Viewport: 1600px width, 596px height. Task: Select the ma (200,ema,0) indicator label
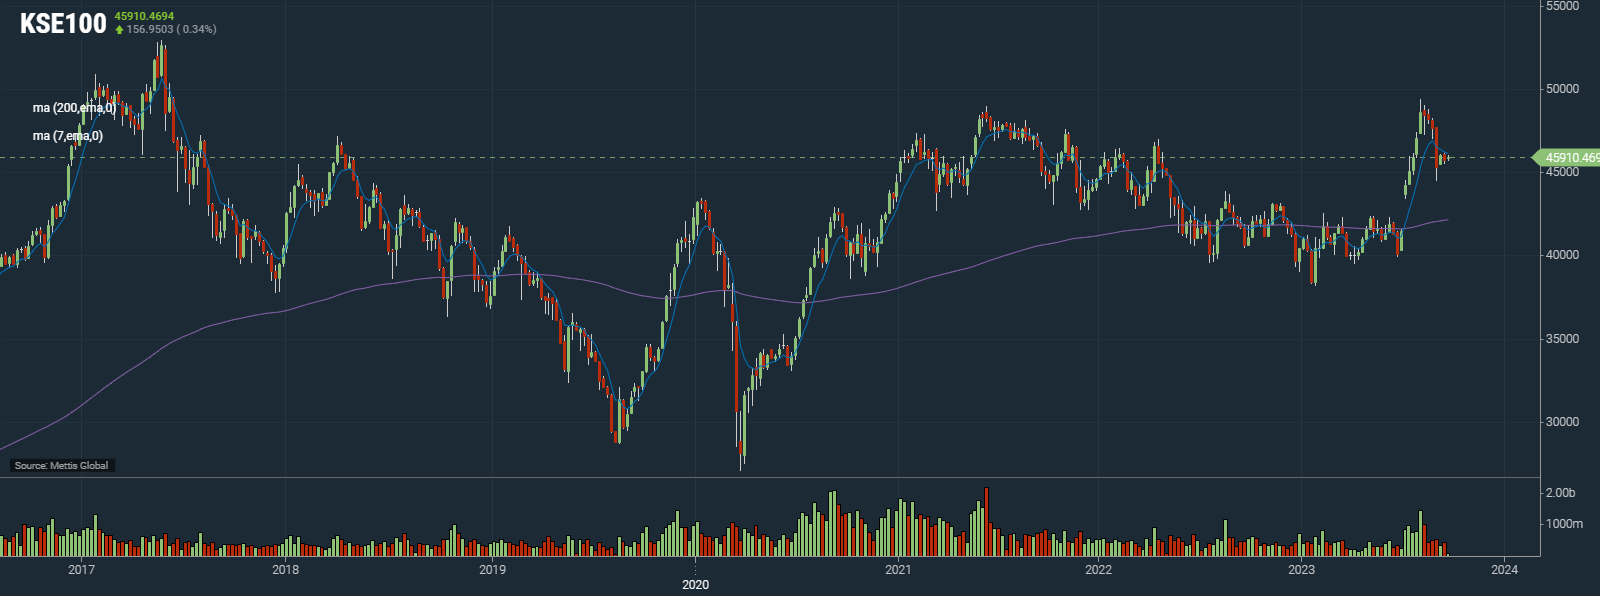(x=74, y=108)
